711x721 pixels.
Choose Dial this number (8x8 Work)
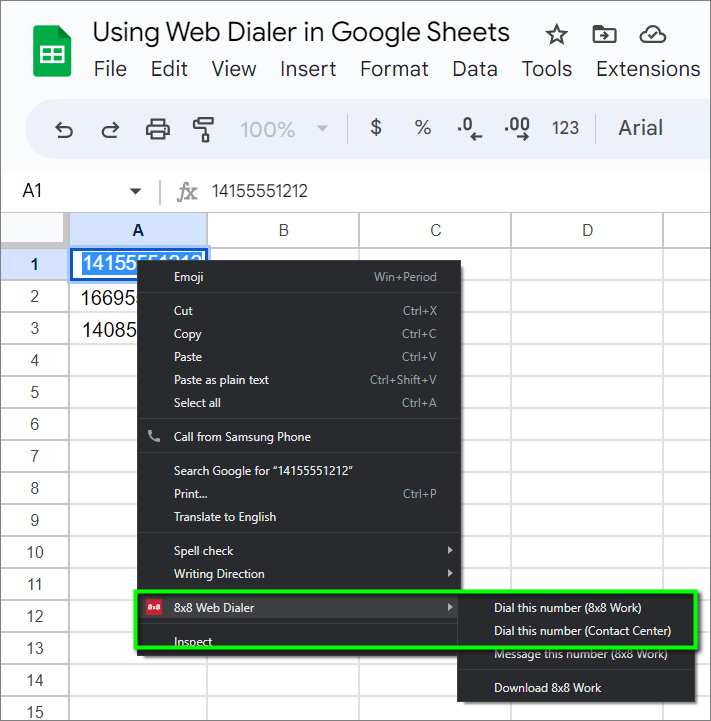576,608
